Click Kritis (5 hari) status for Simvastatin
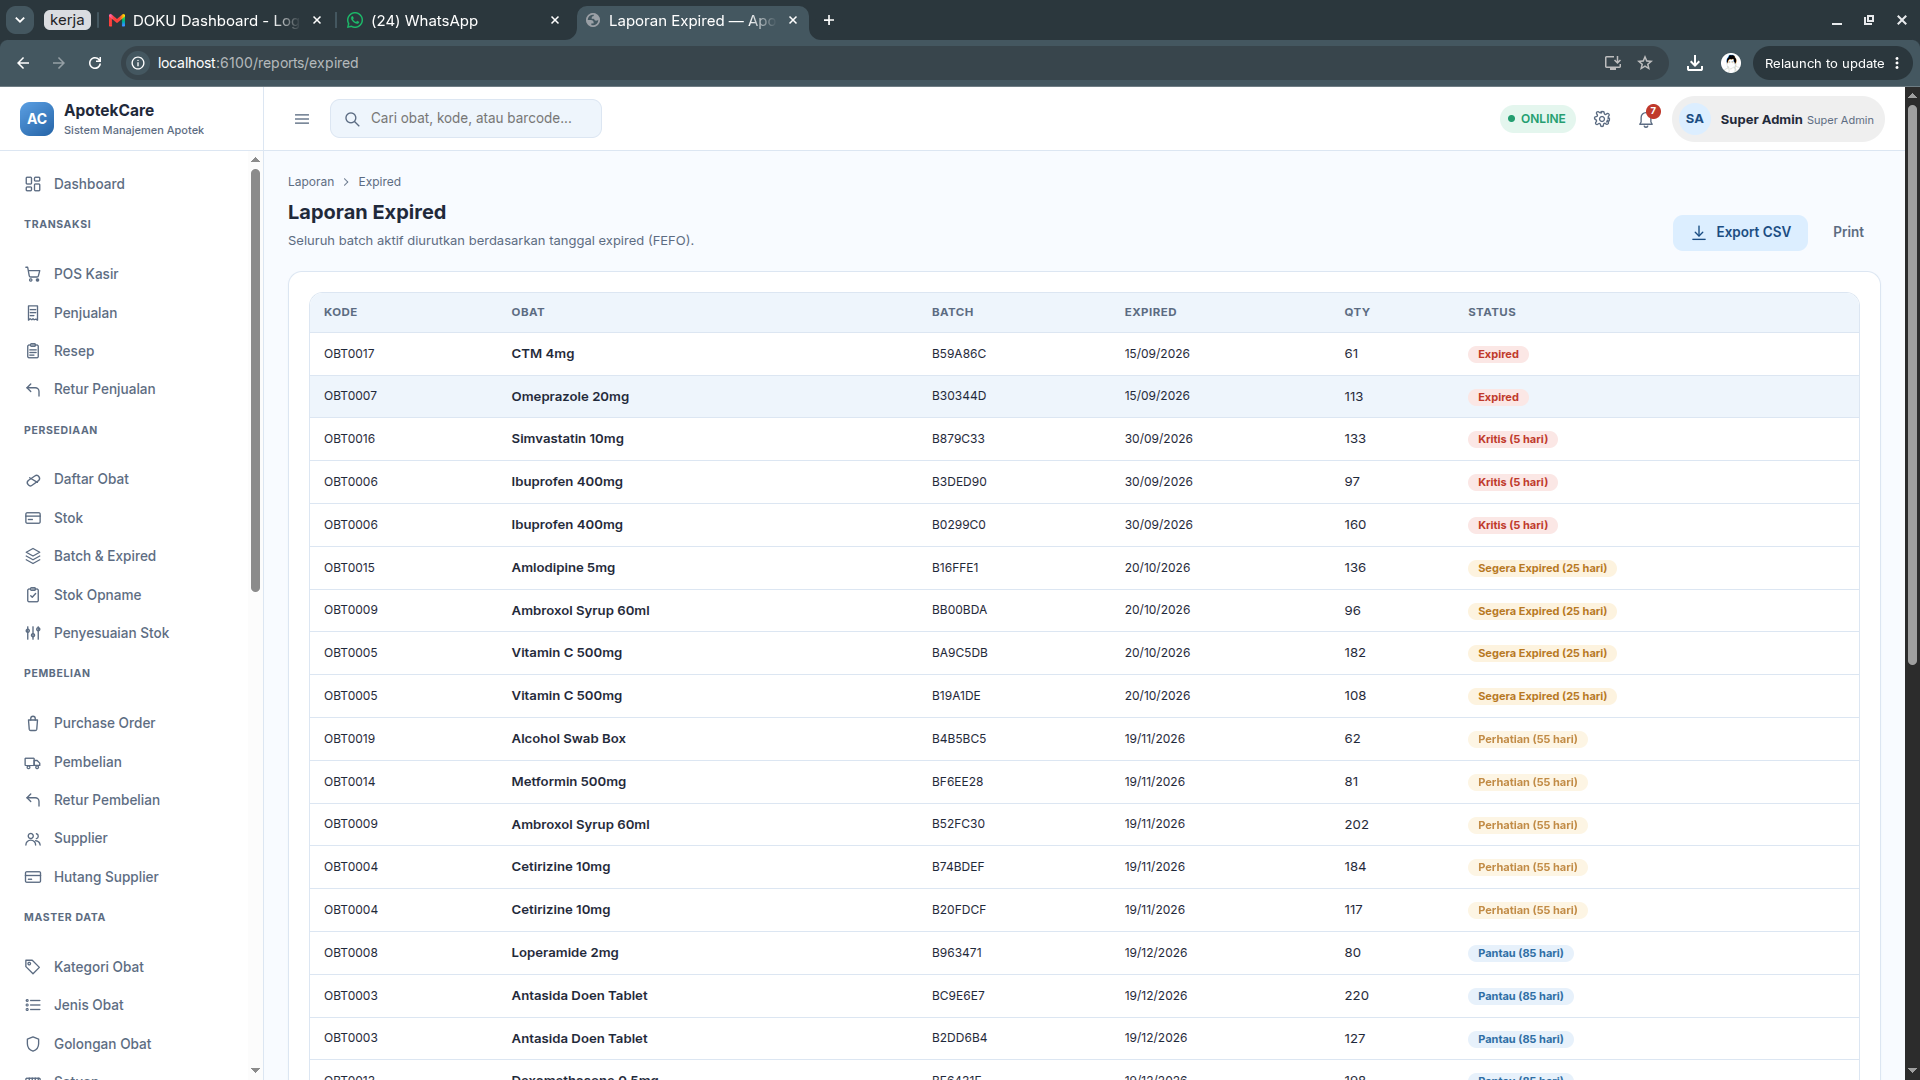The height and width of the screenshot is (1080, 1920). pyautogui.click(x=1513, y=439)
